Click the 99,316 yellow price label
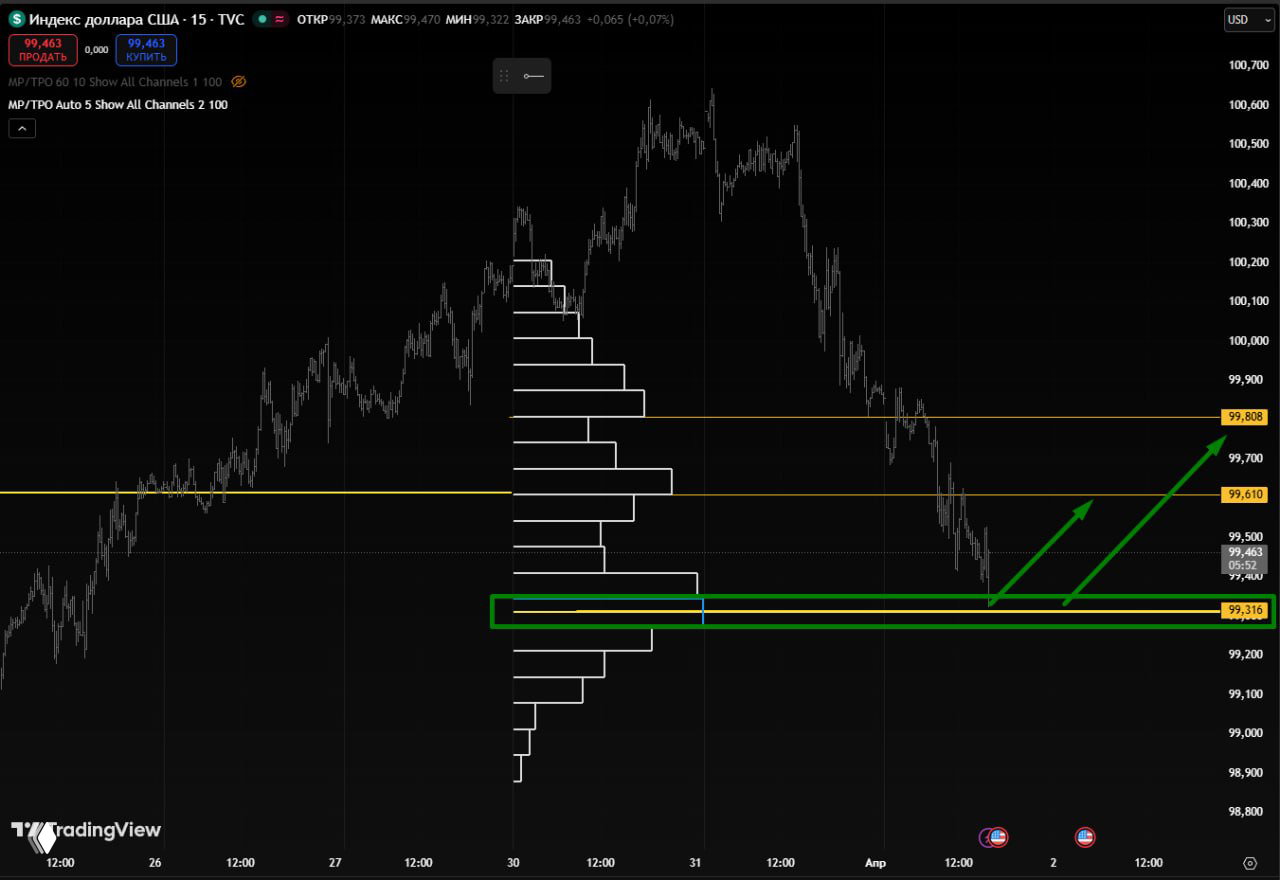This screenshot has width=1280, height=880. point(1246,611)
